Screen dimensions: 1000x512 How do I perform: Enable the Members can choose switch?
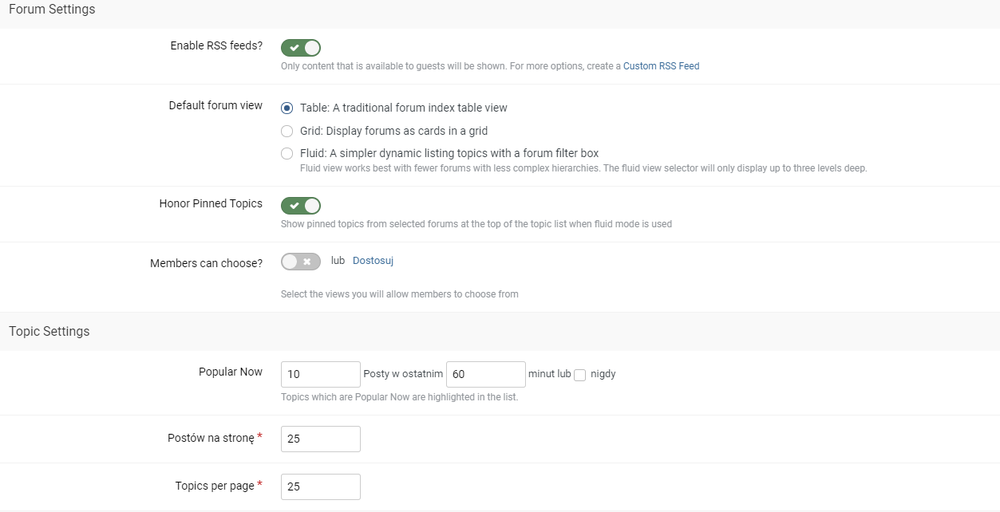point(300,261)
